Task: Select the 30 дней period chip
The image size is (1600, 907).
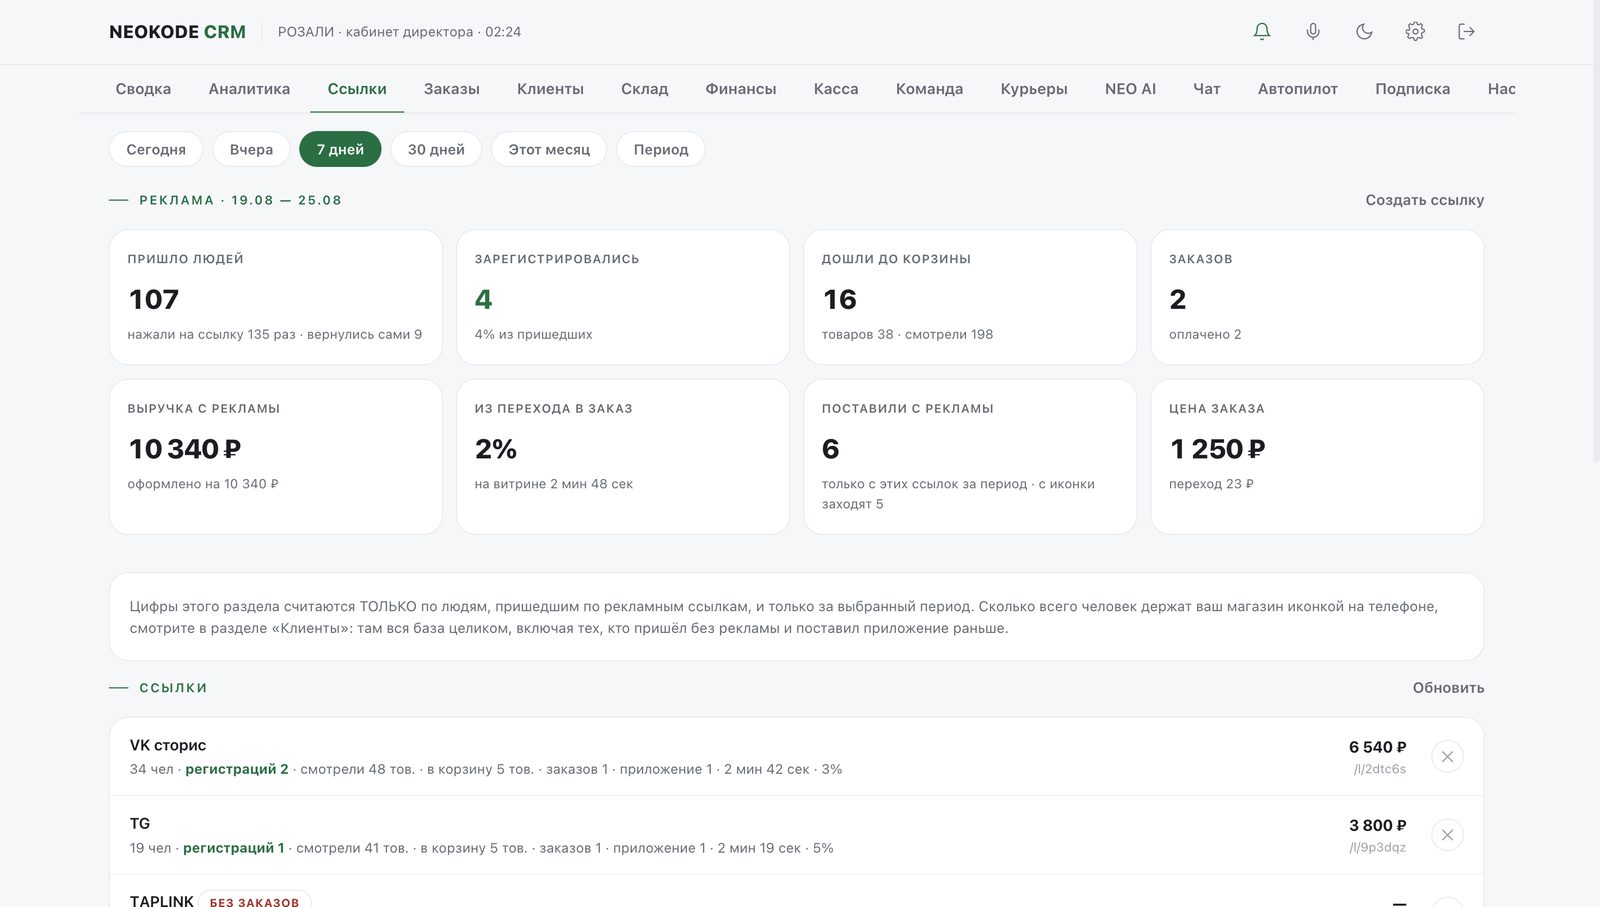Action: tap(436, 149)
